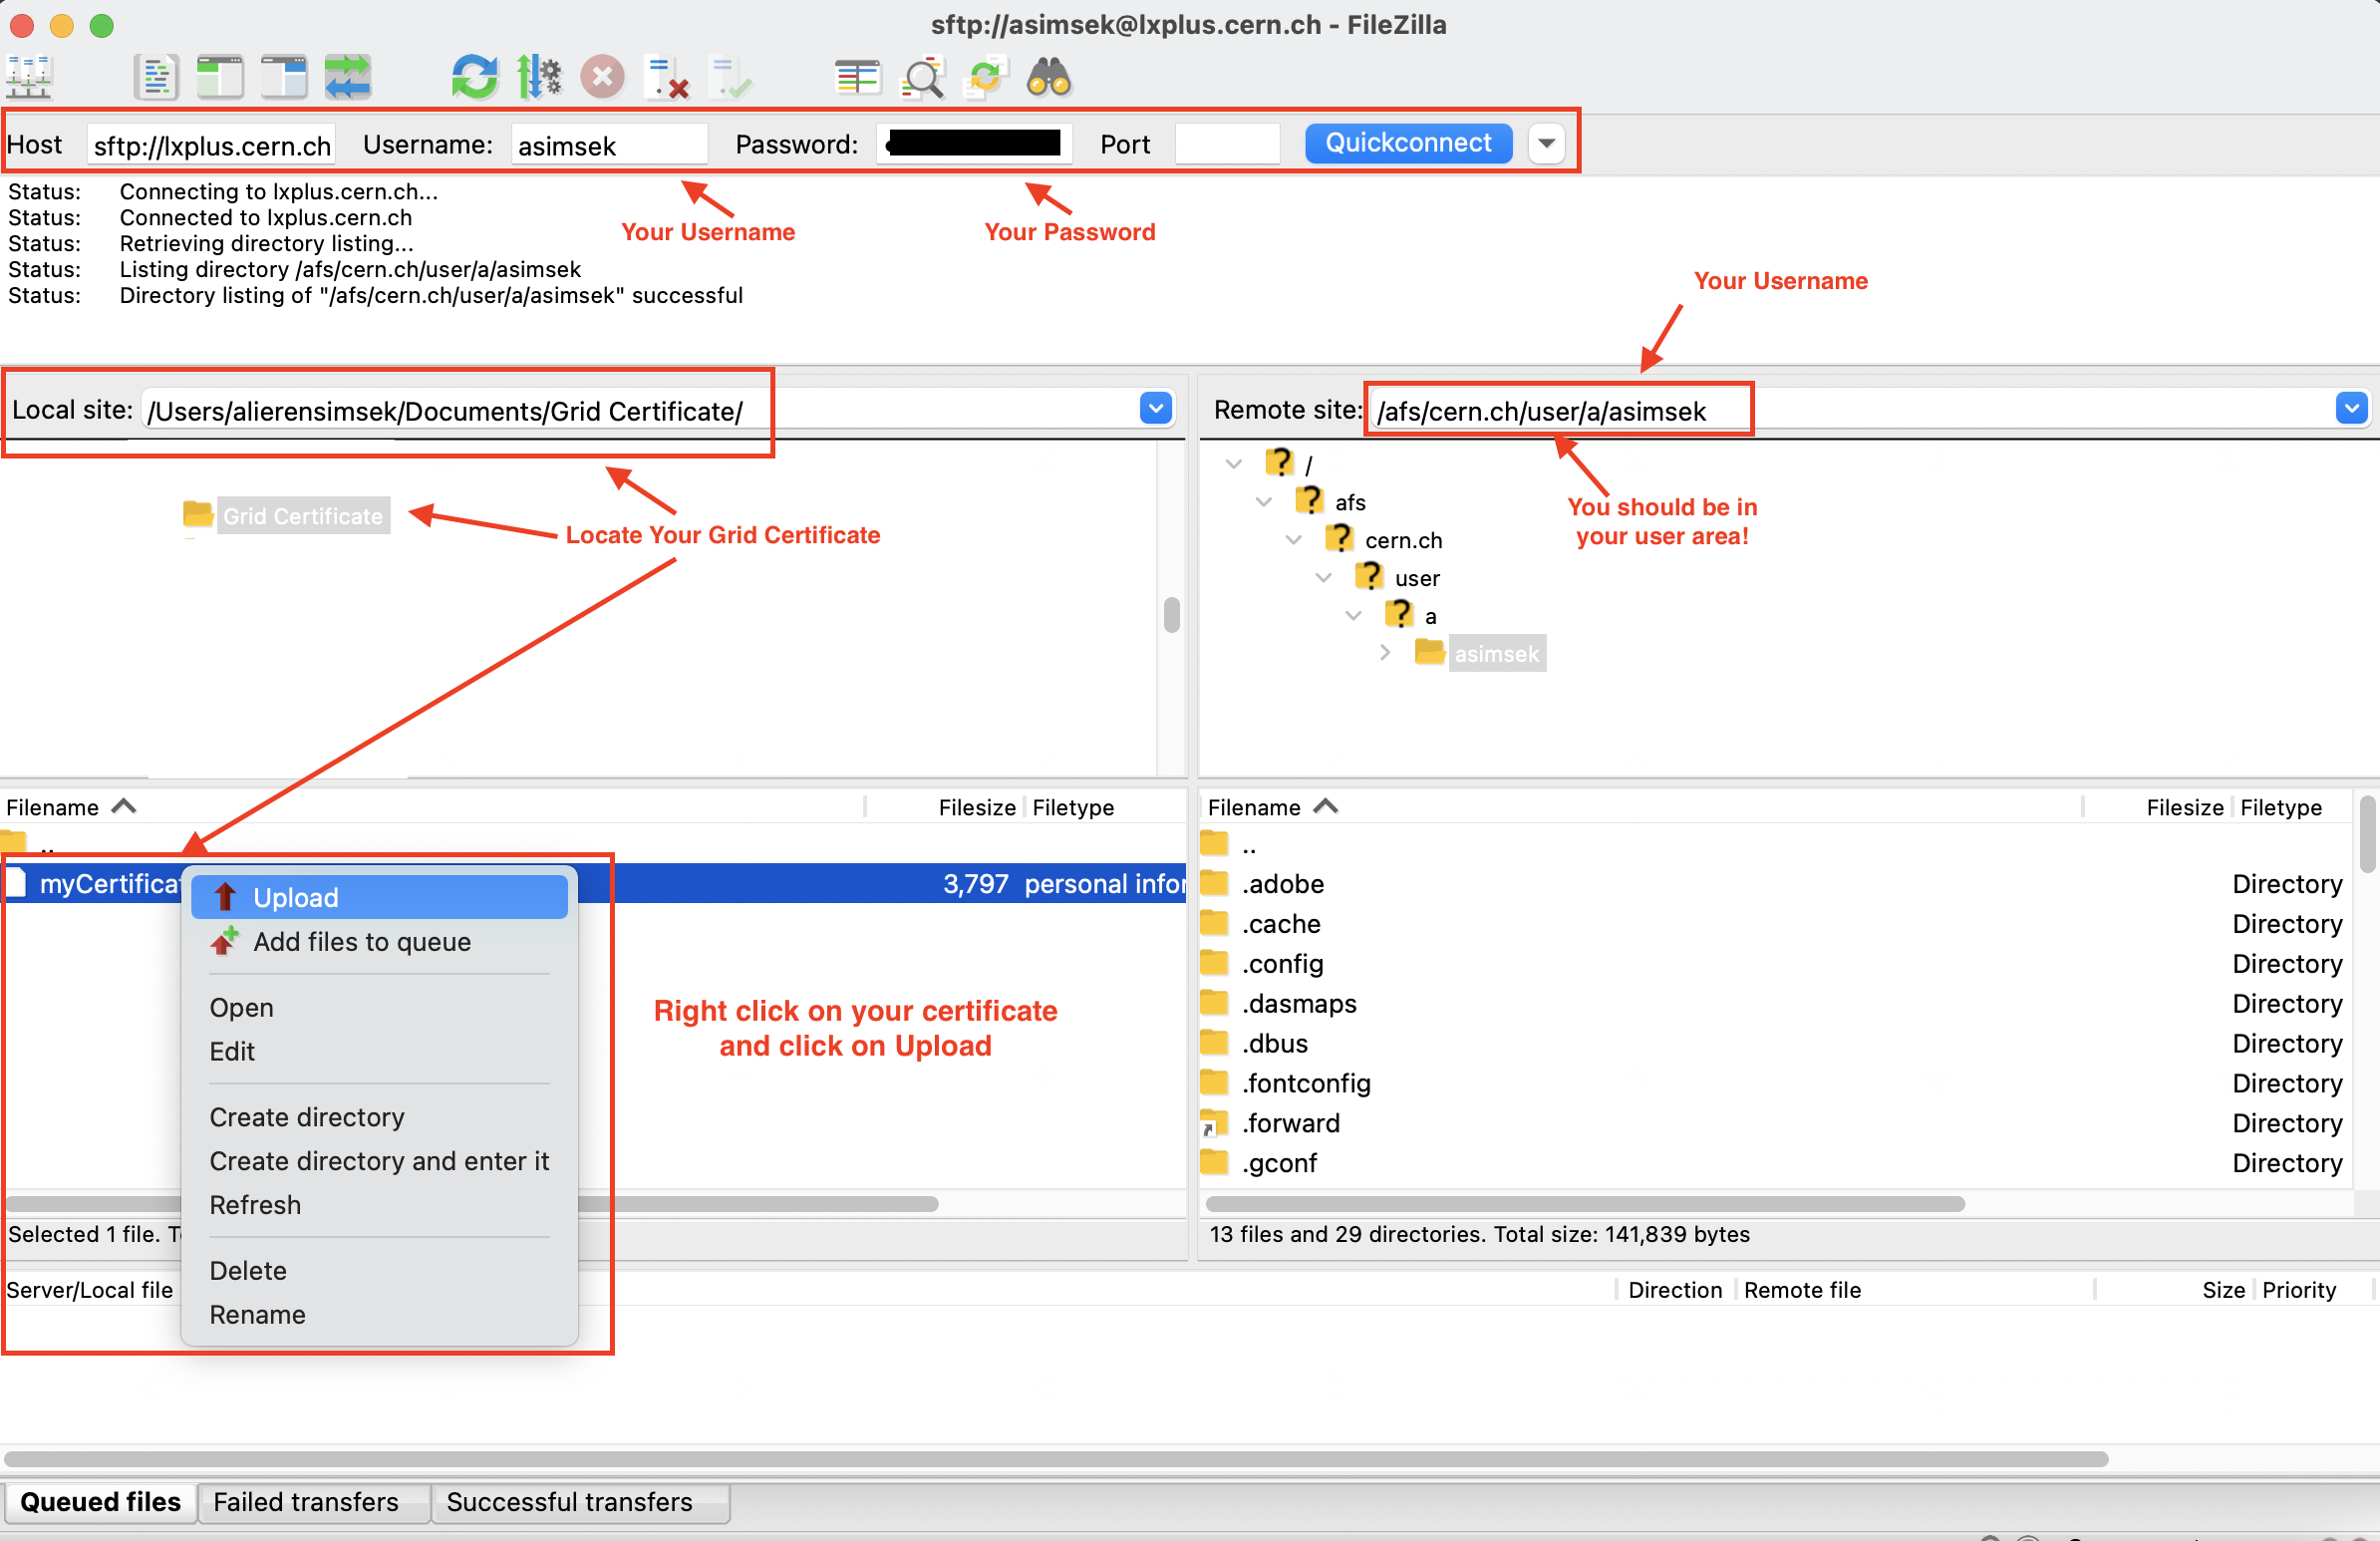Click the Port input field

pyautogui.click(x=1226, y=144)
